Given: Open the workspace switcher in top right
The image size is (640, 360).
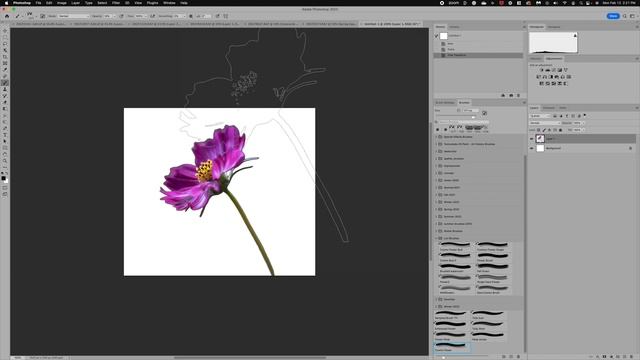Looking at the screenshot, I should (633, 16).
